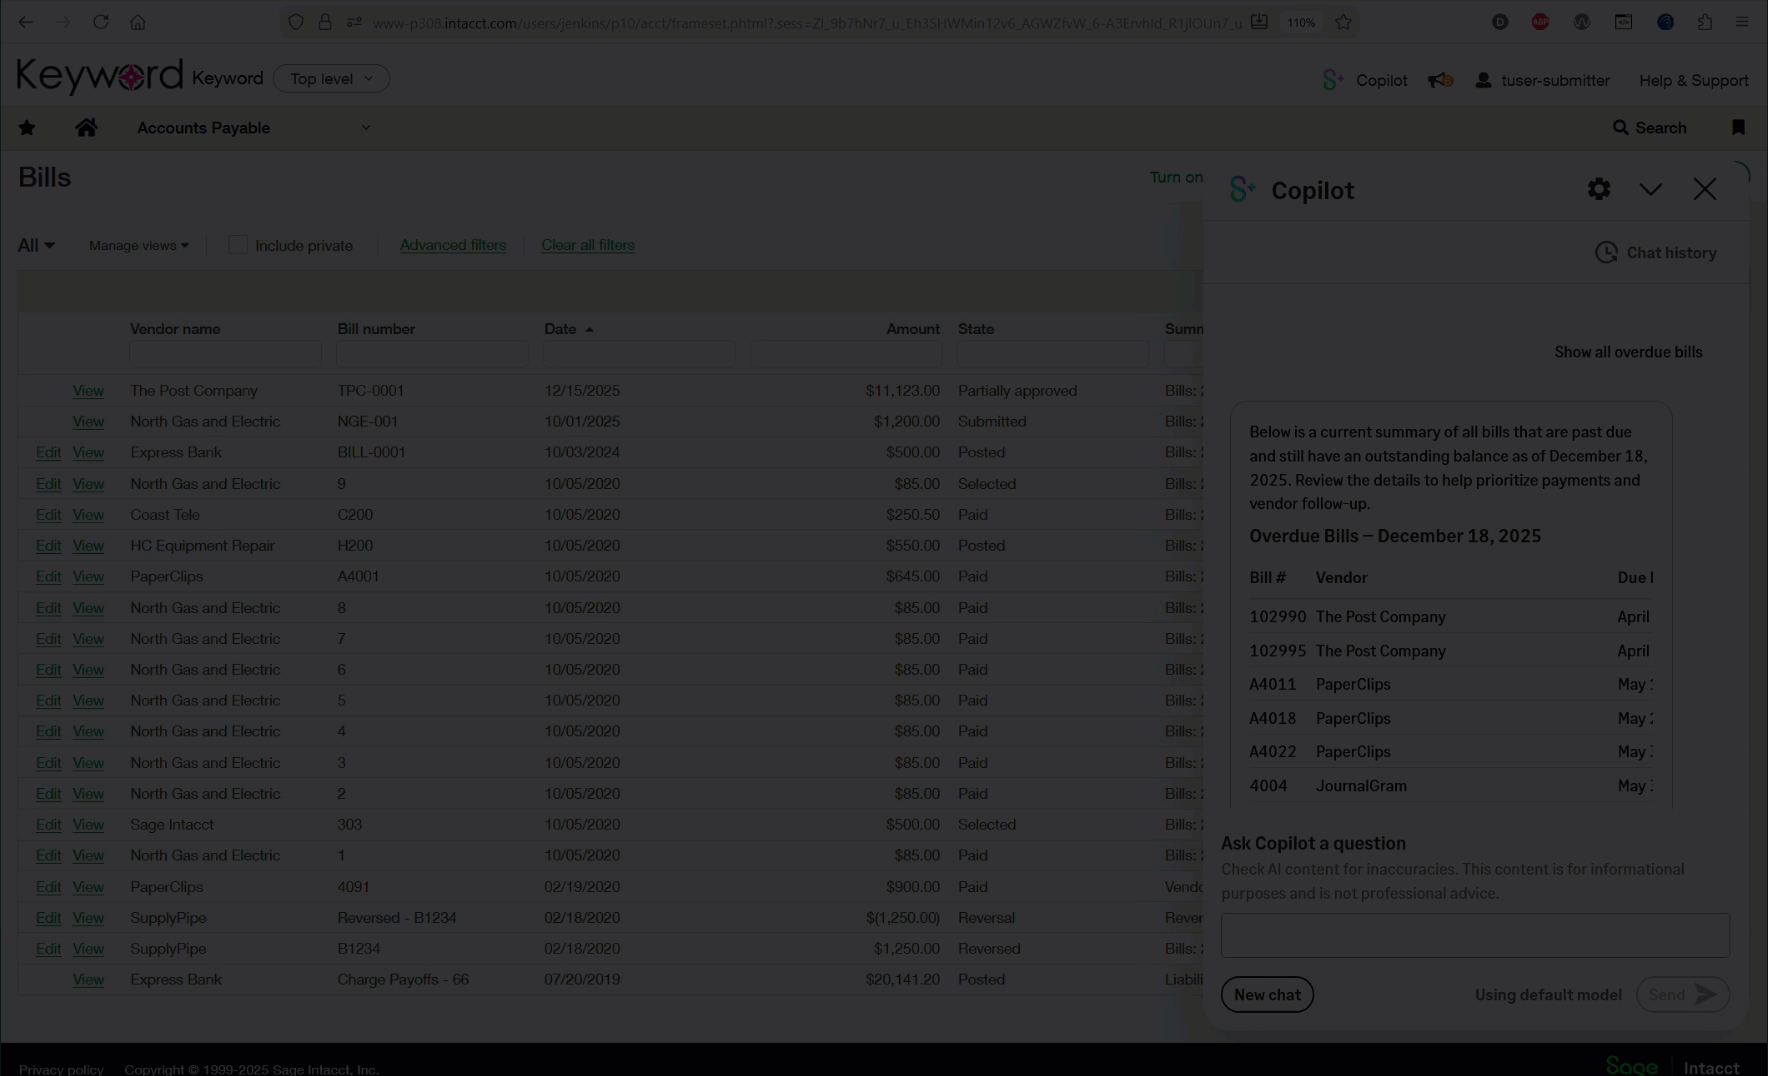Expand the Top level dropdown
The height and width of the screenshot is (1076, 1768).
coord(331,78)
